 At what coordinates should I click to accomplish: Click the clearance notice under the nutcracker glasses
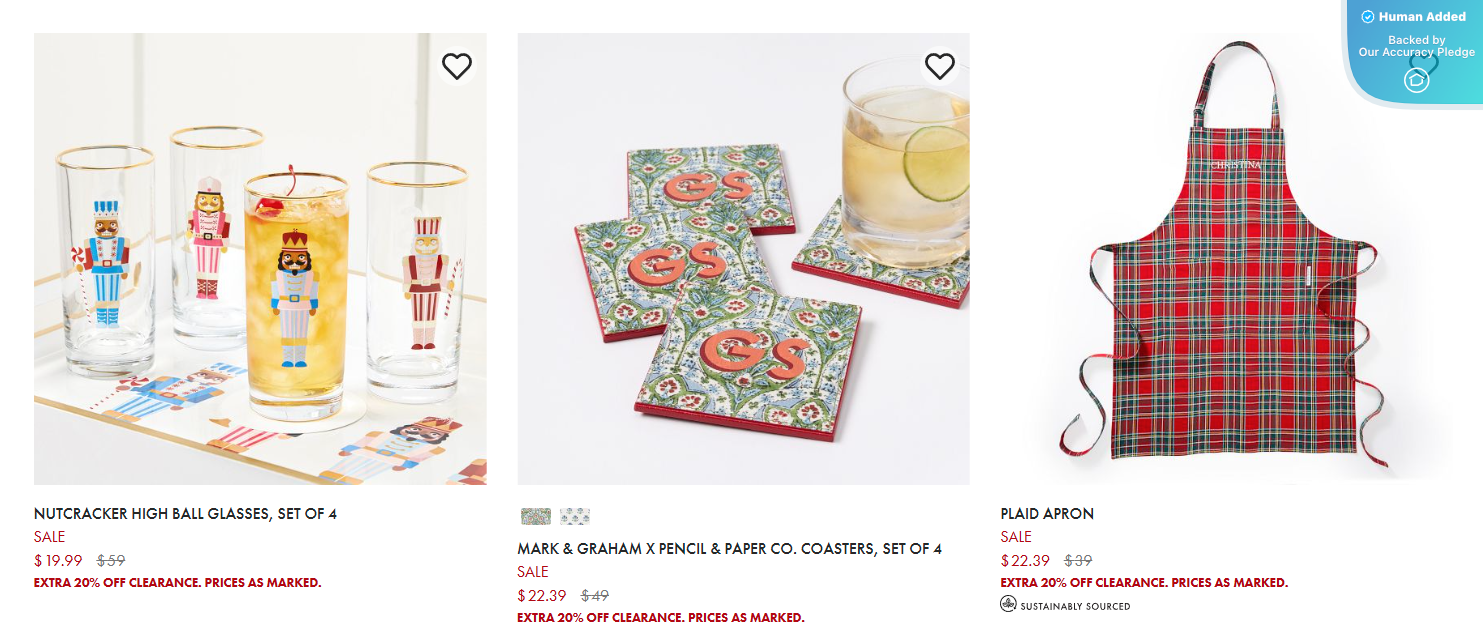tap(178, 582)
